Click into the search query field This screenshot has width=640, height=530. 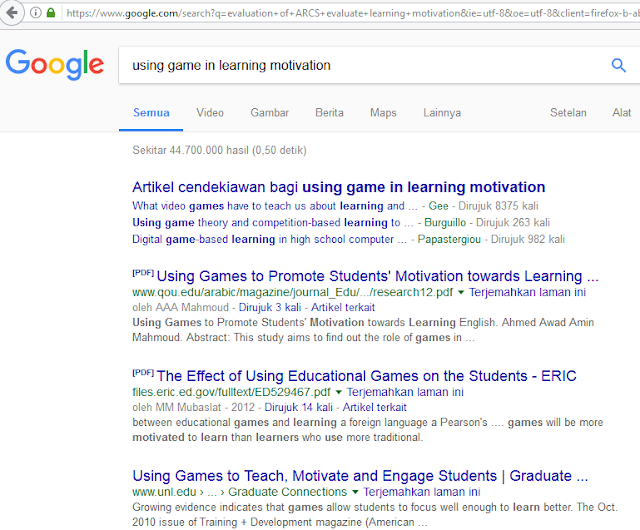point(363,65)
